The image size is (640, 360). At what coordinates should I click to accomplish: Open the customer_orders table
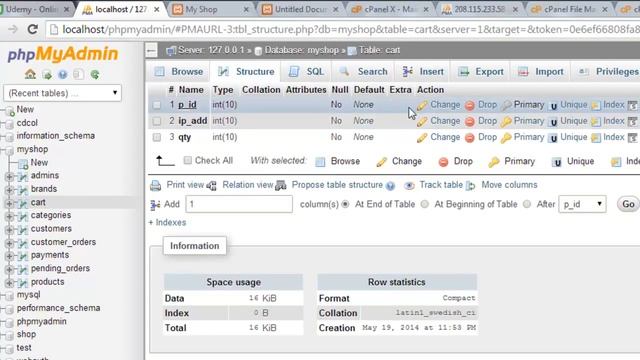click(x=63, y=242)
